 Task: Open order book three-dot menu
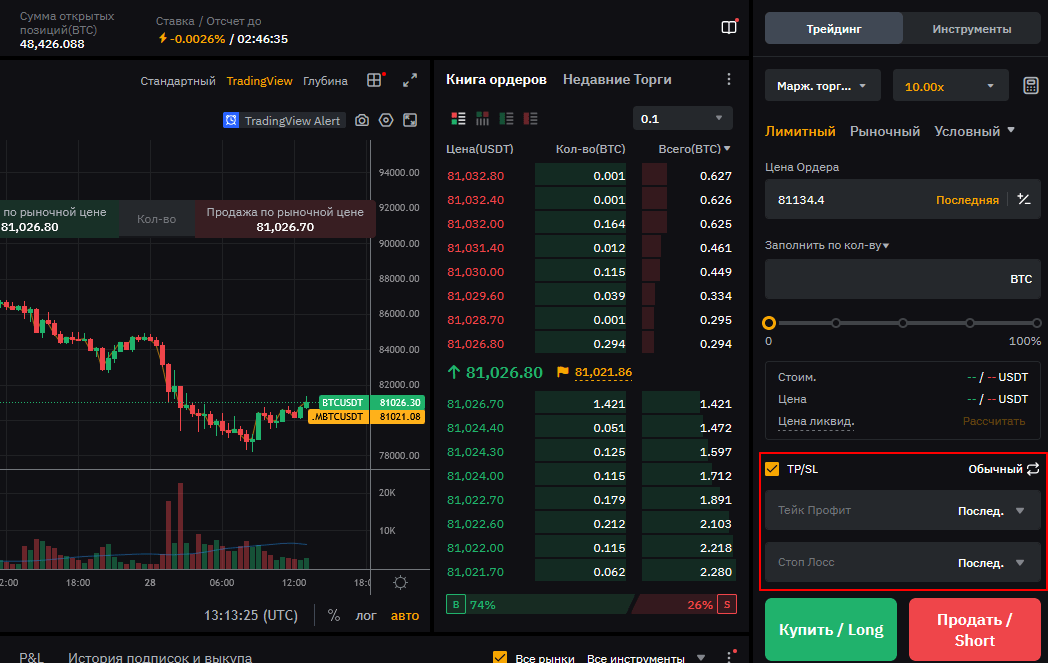pyautogui.click(x=728, y=80)
